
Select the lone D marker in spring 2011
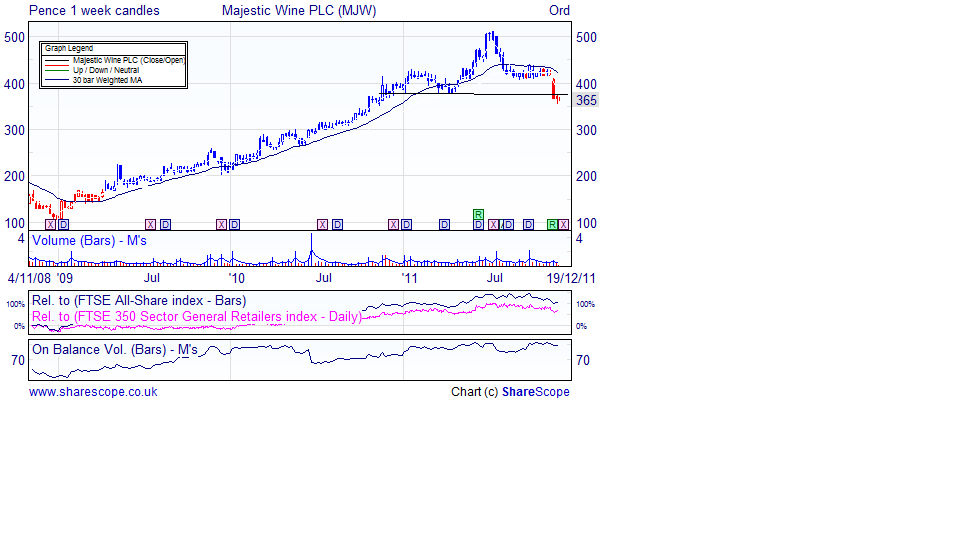tap(444, 225)
